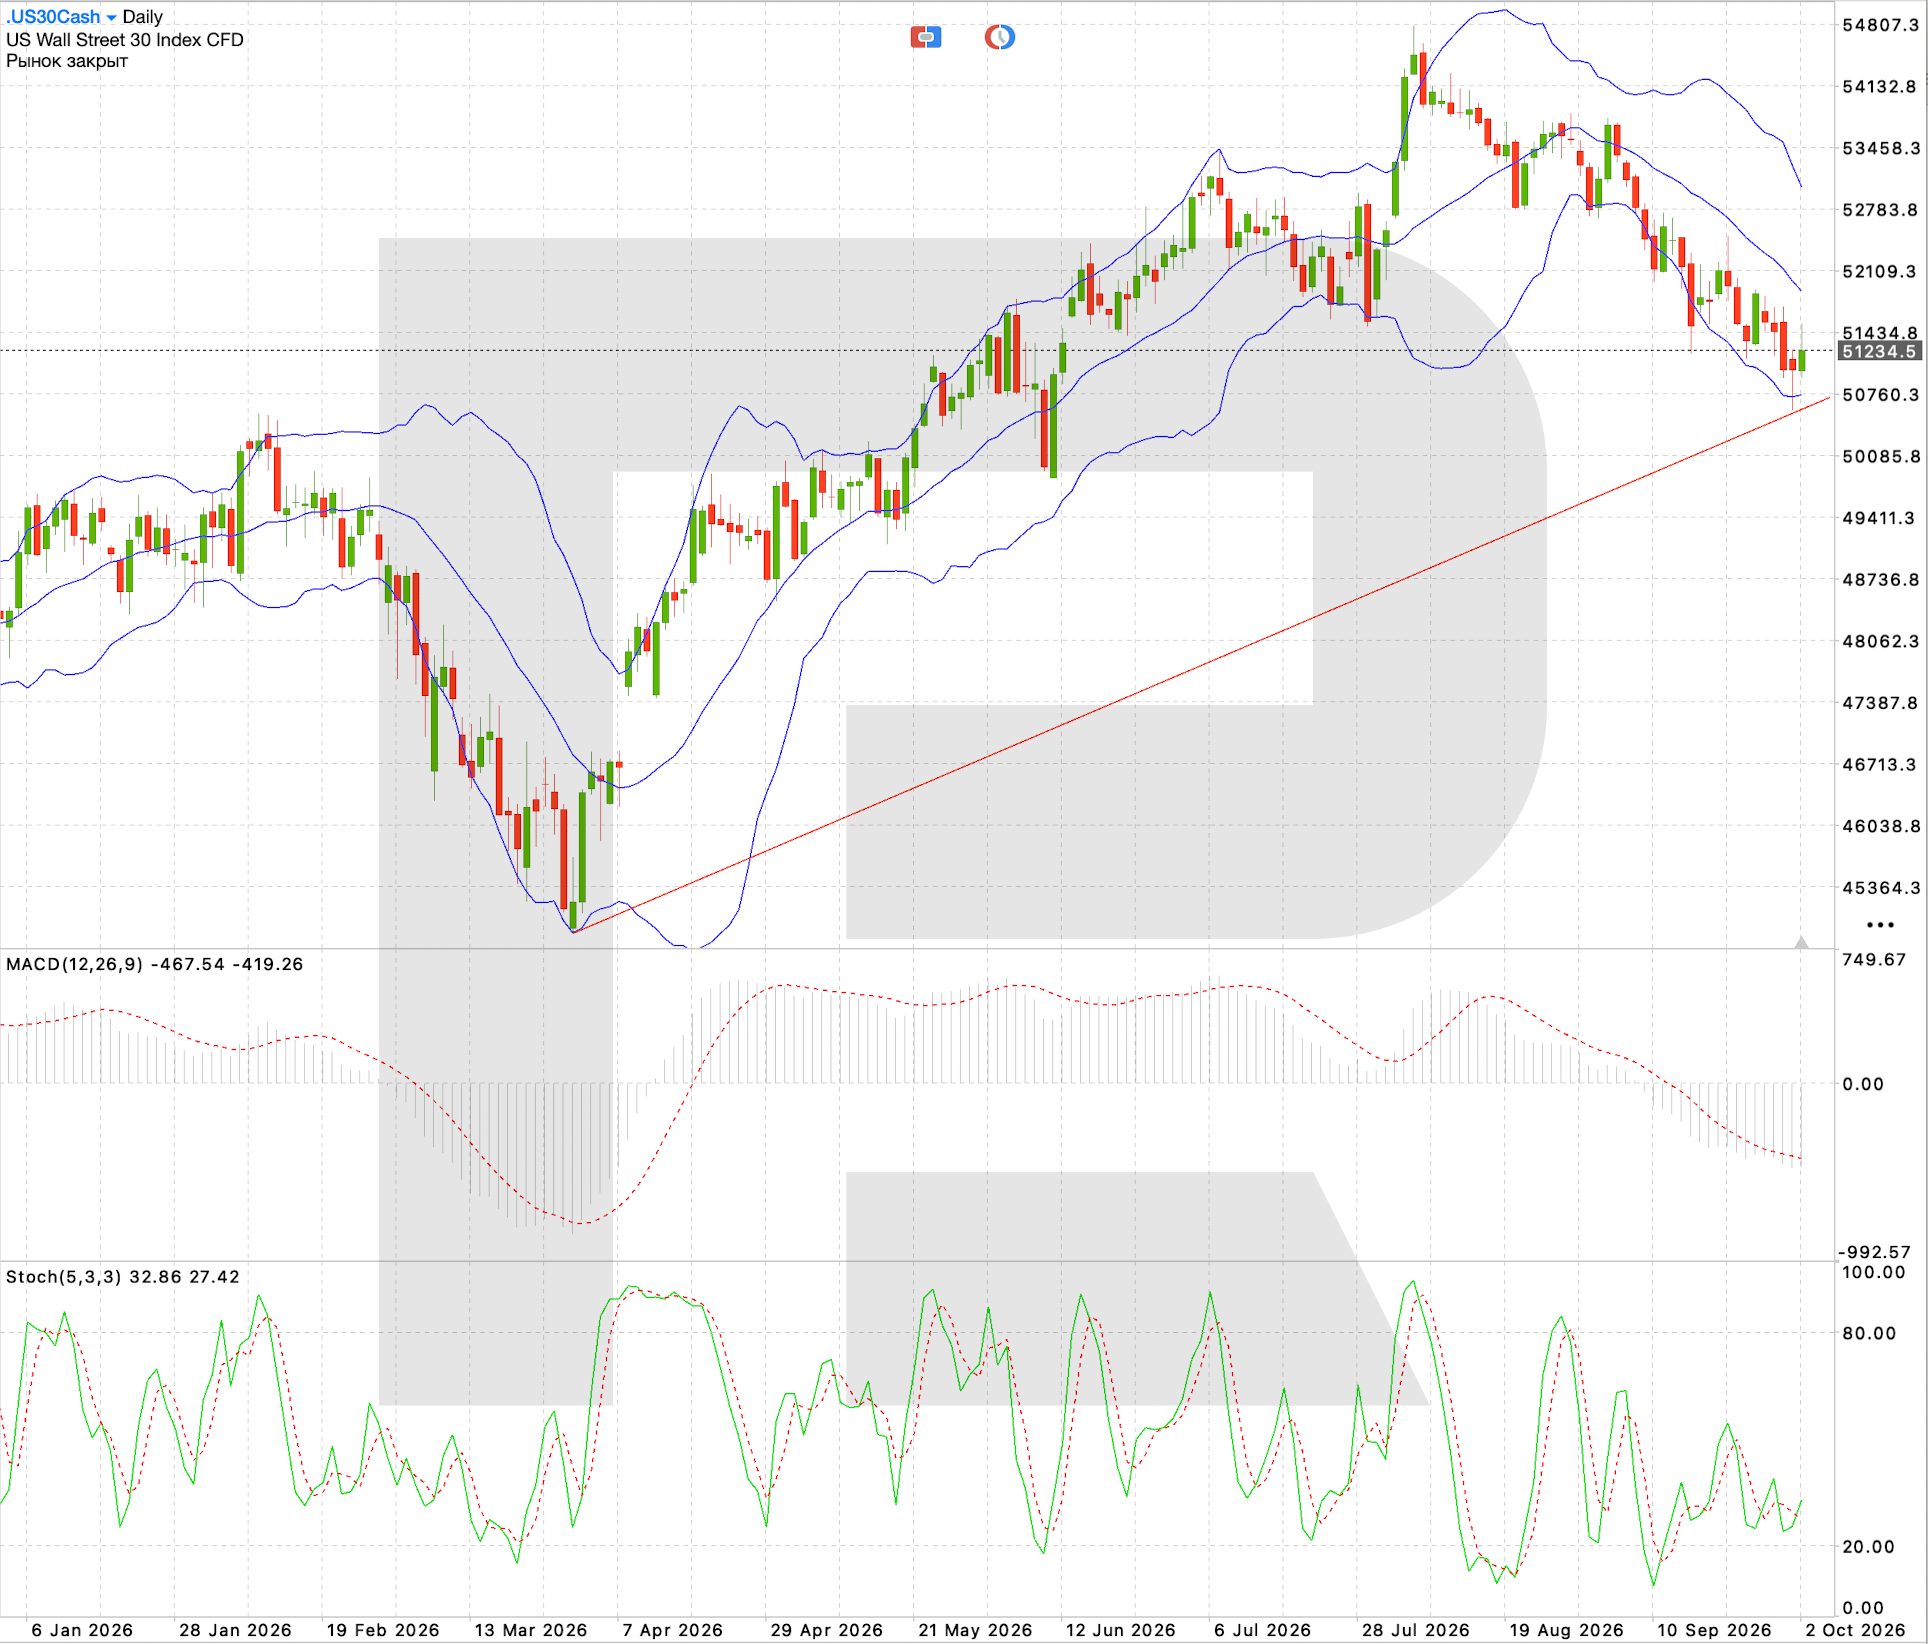Click the 6 Jan 2026 date label

pyautogui.click(x=82, y=1630)
